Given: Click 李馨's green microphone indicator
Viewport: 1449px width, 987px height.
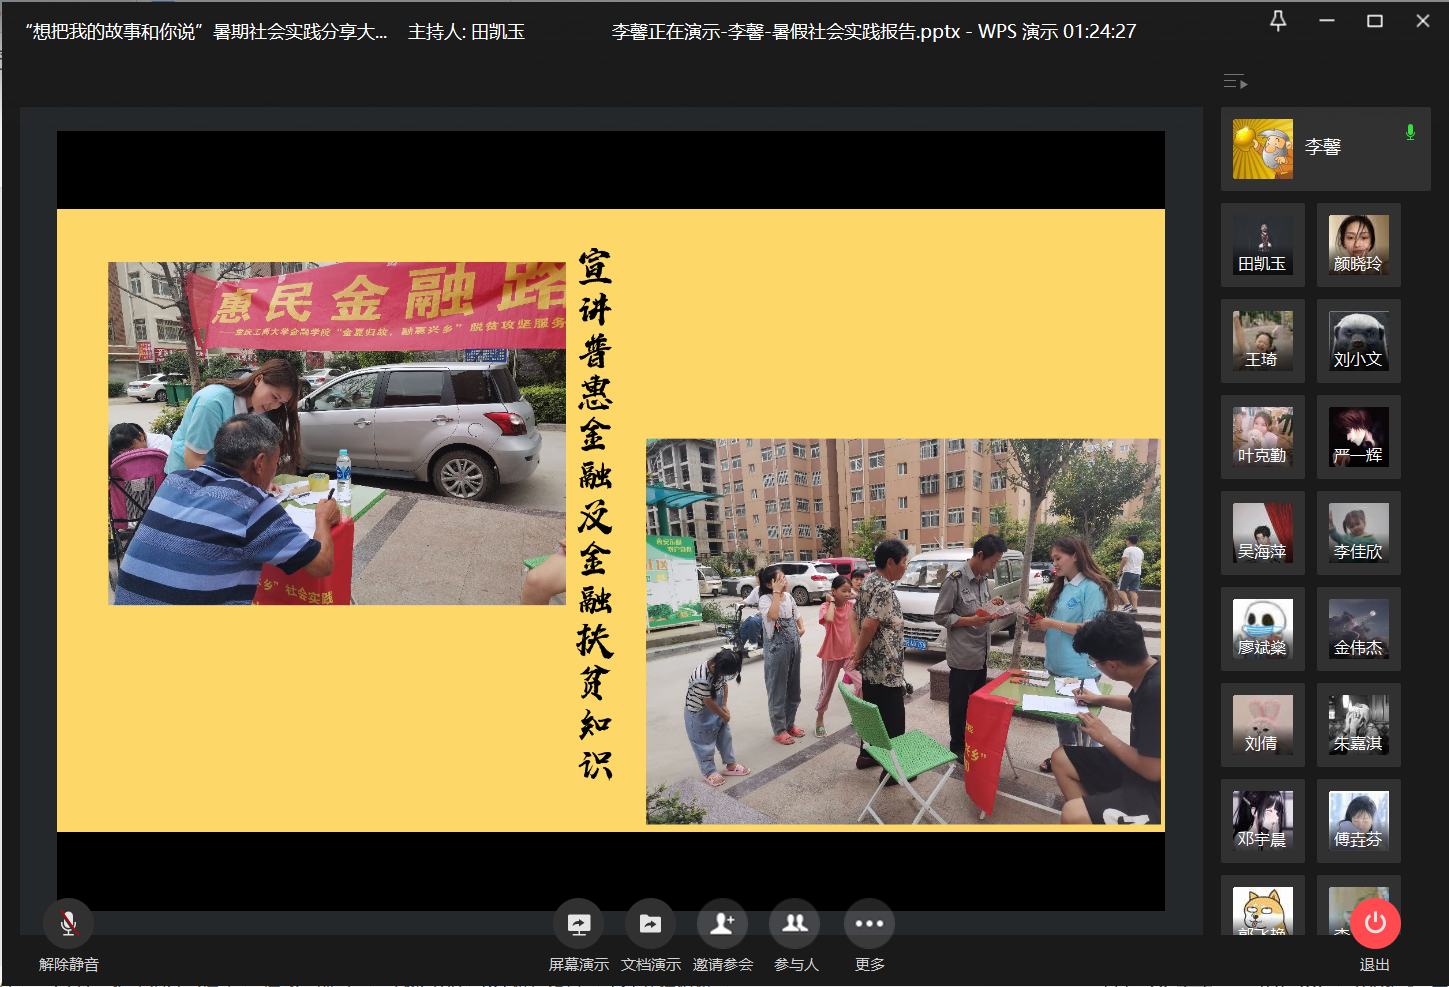Looking at the screenshot, I should click(x=1410, y=132).
